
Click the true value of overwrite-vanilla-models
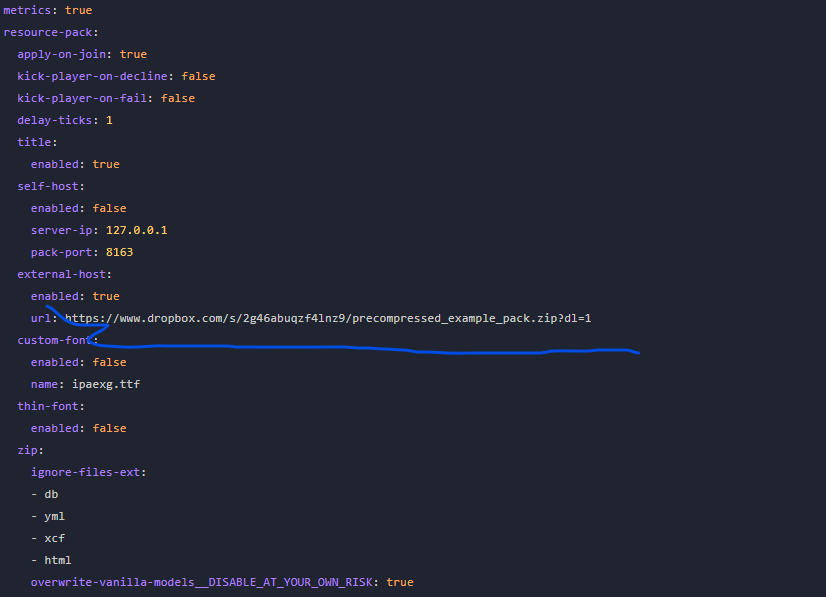click(x=400, y=582)
